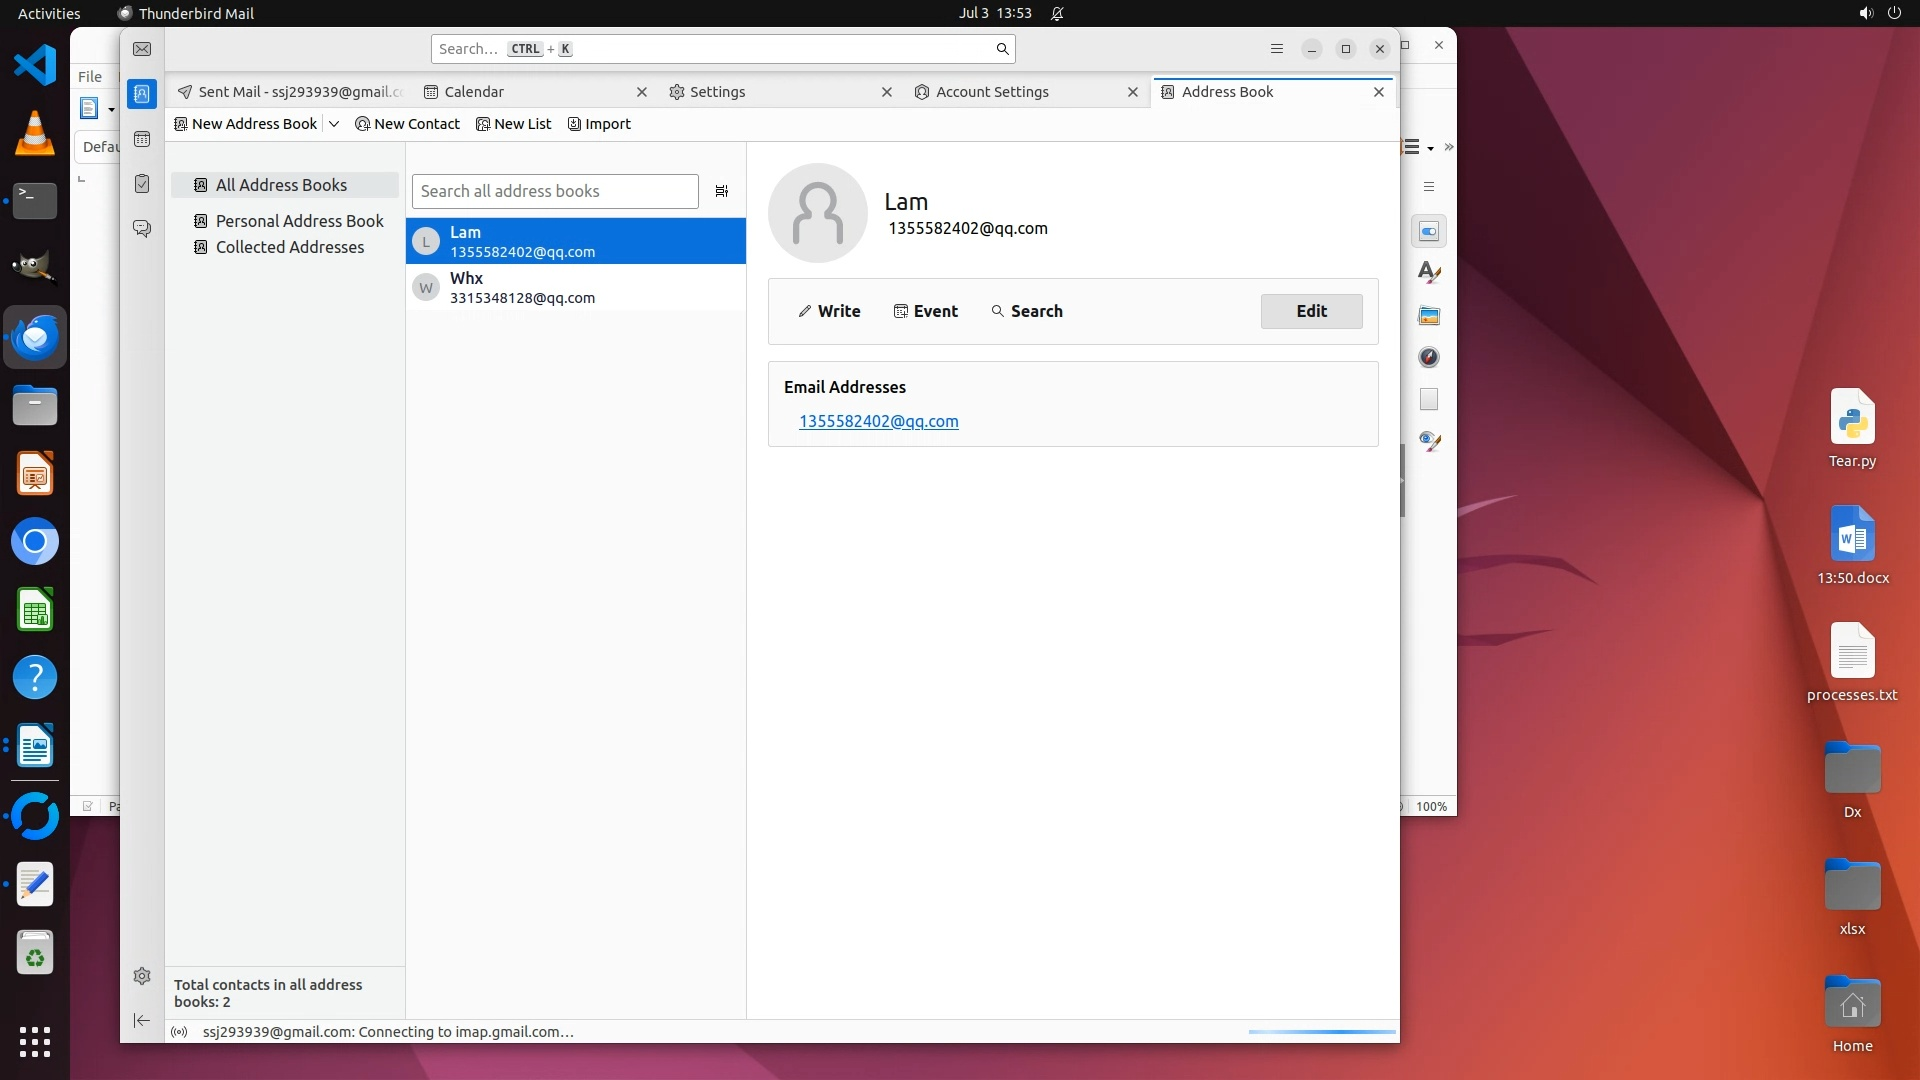Focus the Search all address books field
The height and width of the screenshot is (1080, 1920).
tap(555, 191)
